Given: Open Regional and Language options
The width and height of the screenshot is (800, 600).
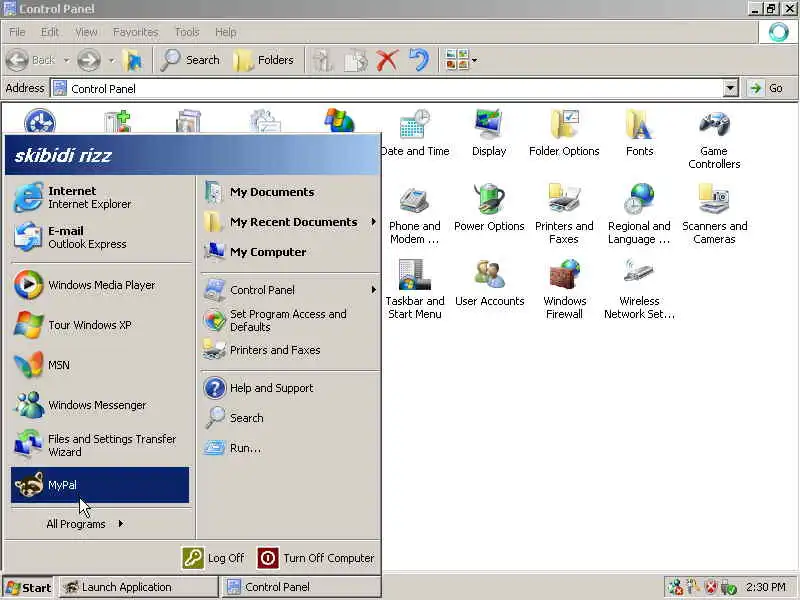Looking at the screenshot, I should (639, 214).
